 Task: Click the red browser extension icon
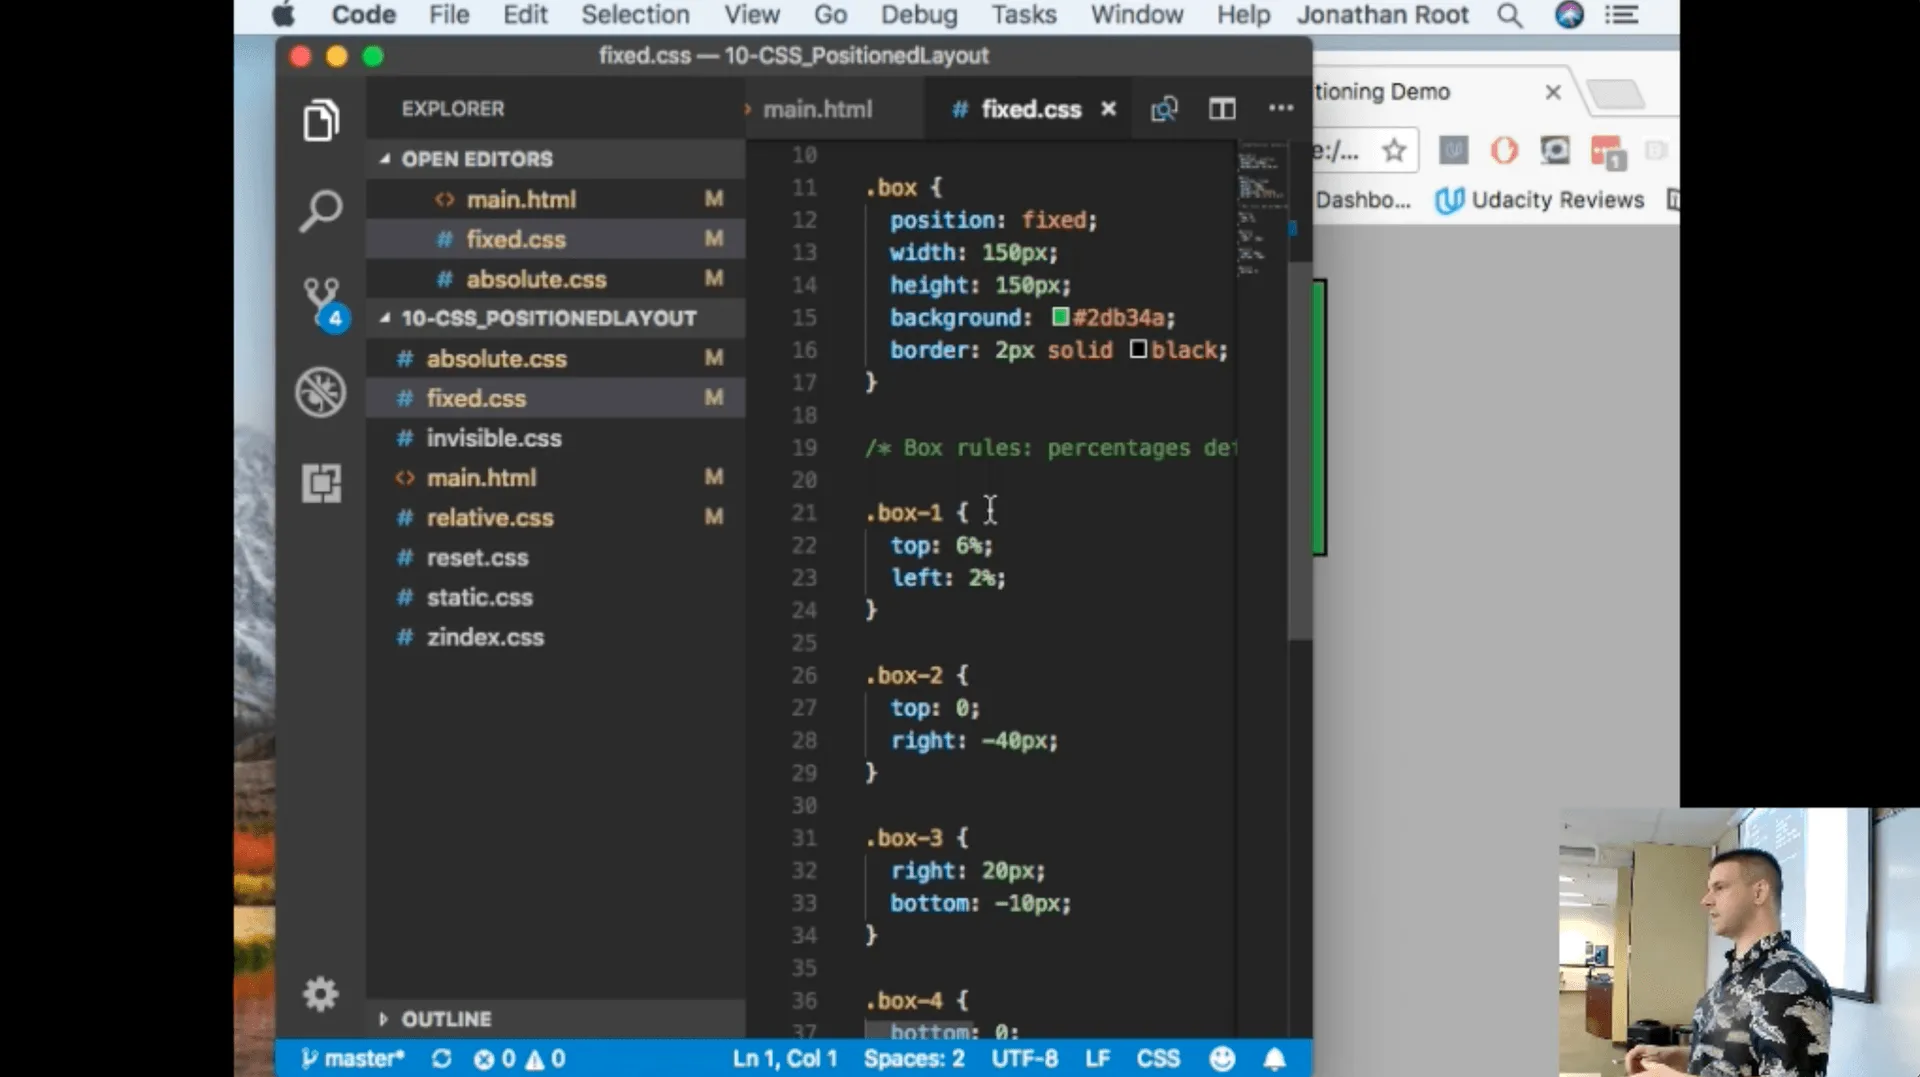[1504, 151]
